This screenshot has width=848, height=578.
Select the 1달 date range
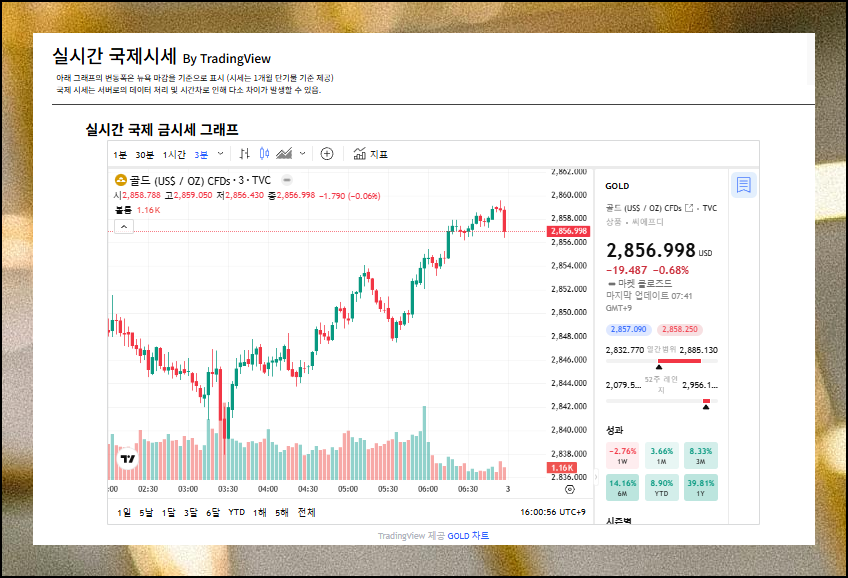[168, 512]
